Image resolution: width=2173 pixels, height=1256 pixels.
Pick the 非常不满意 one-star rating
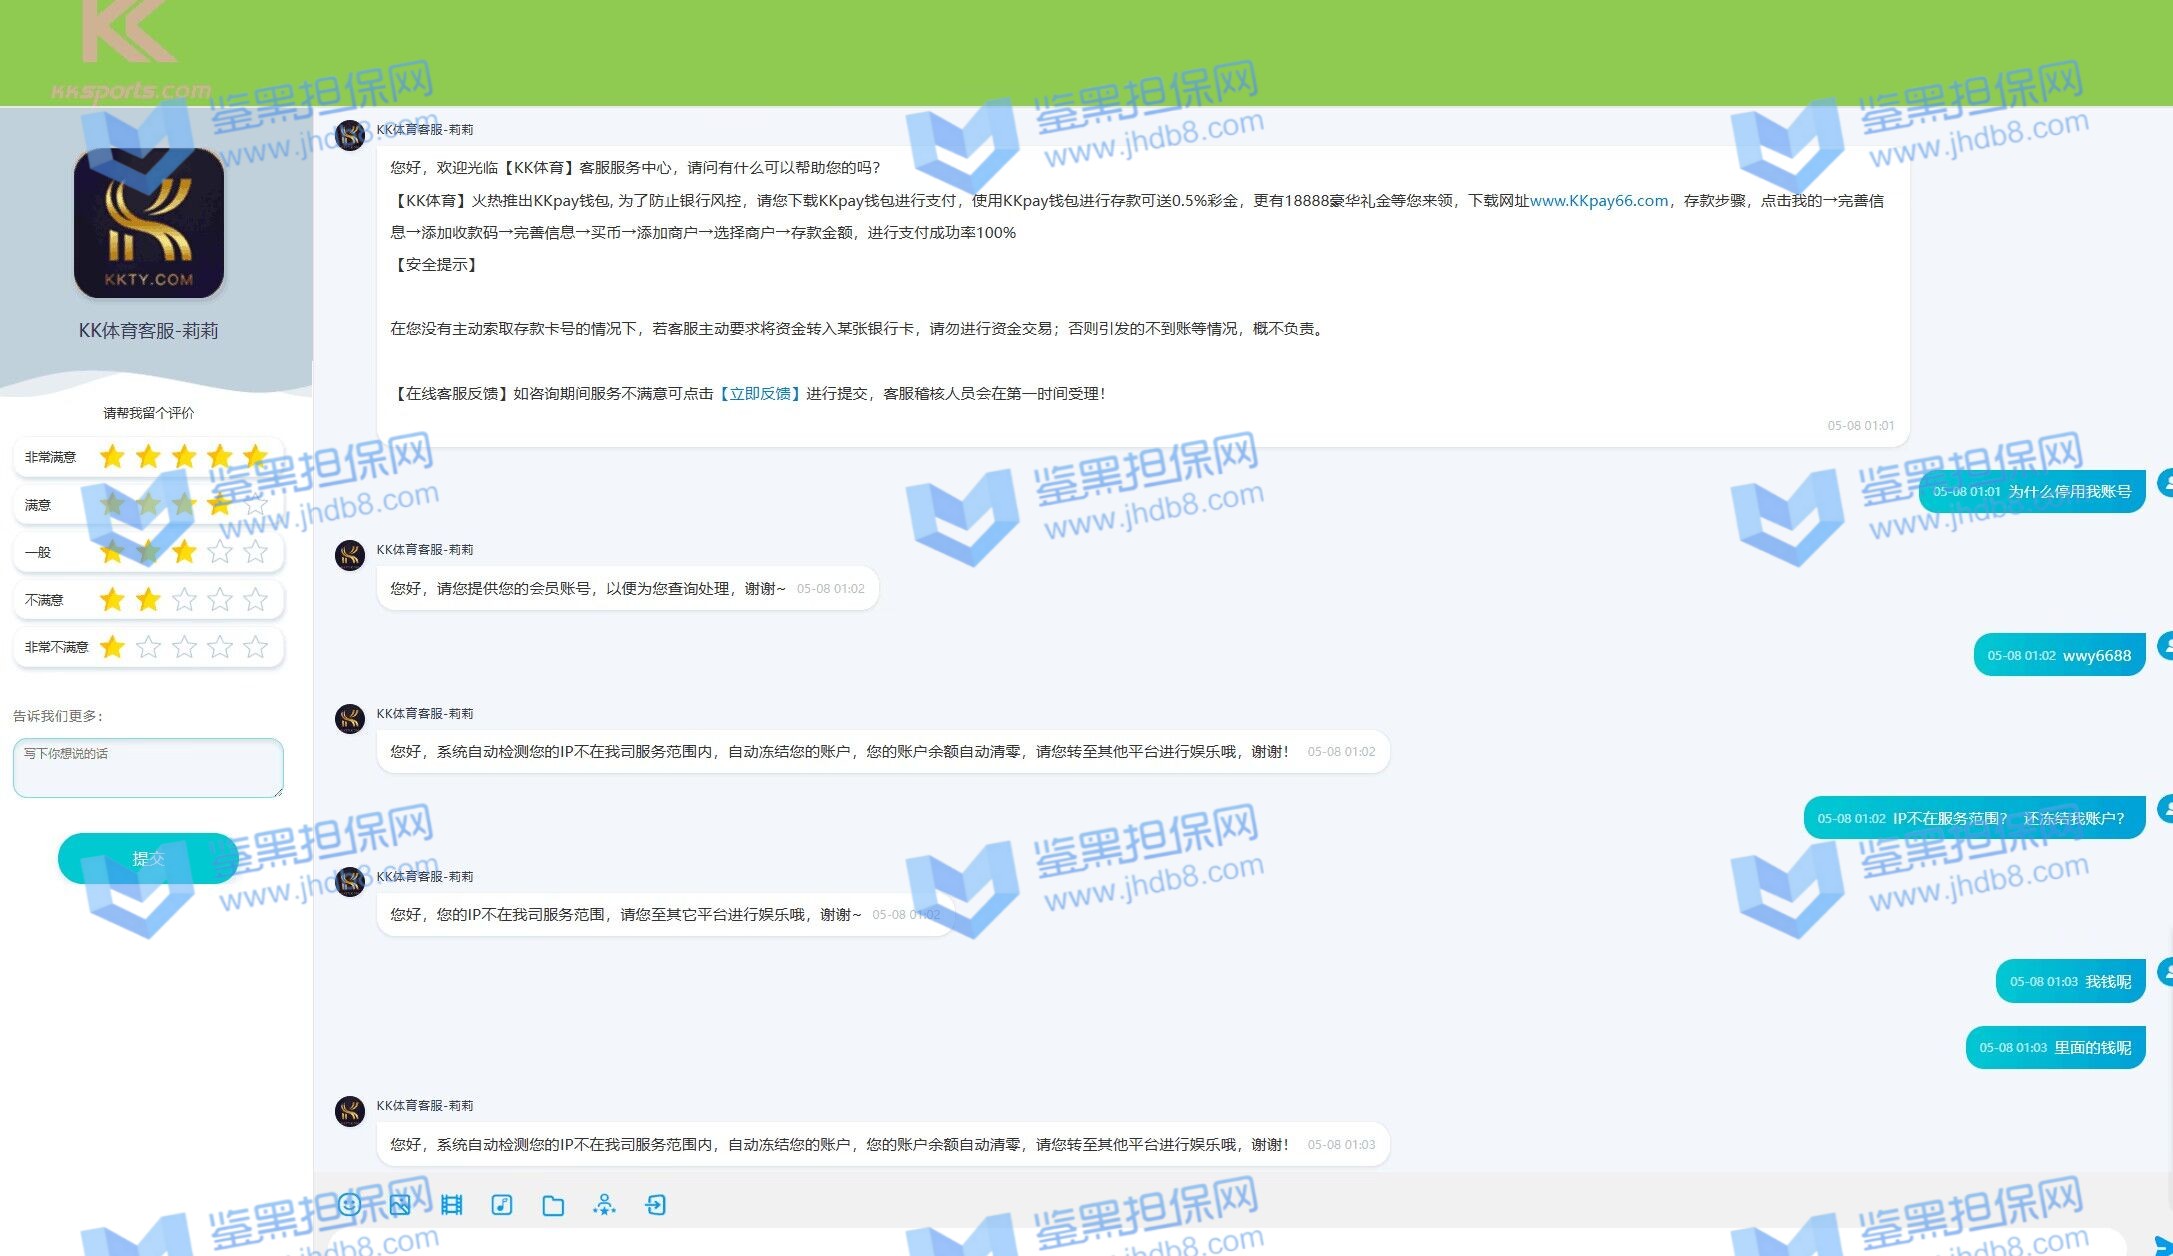[149, 647]
